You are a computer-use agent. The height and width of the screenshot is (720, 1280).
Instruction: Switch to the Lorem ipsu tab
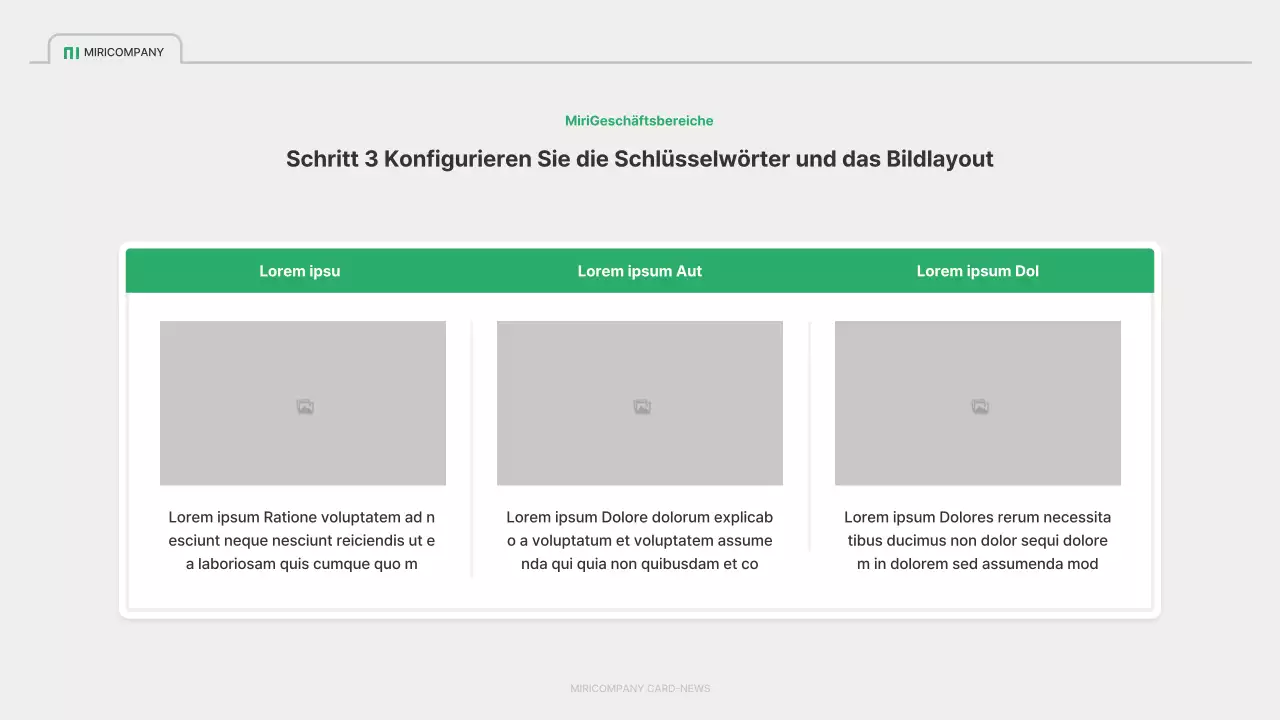pos(300,270)
